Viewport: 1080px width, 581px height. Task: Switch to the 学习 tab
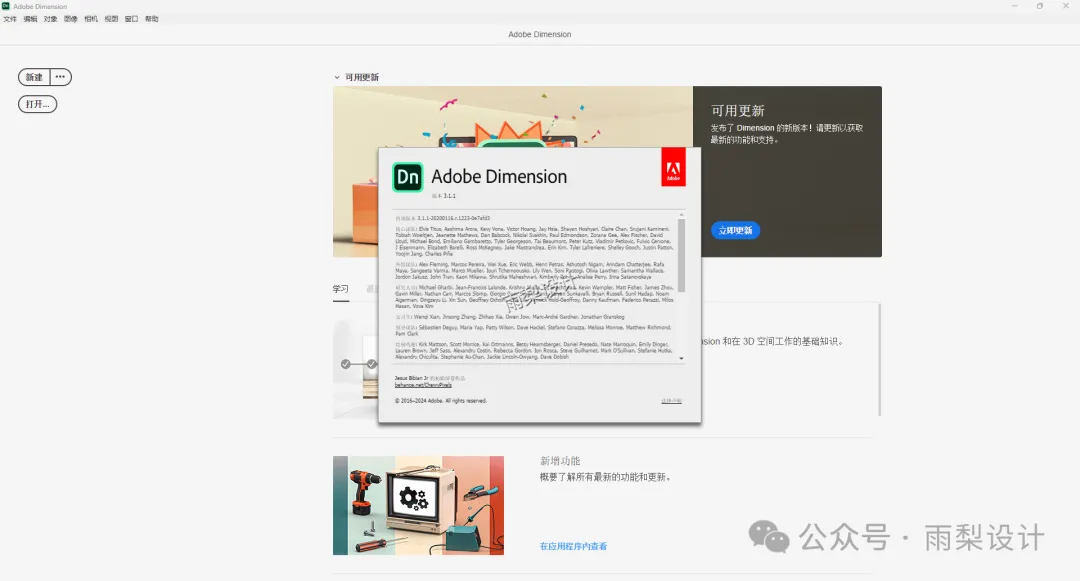pos(340,289)
